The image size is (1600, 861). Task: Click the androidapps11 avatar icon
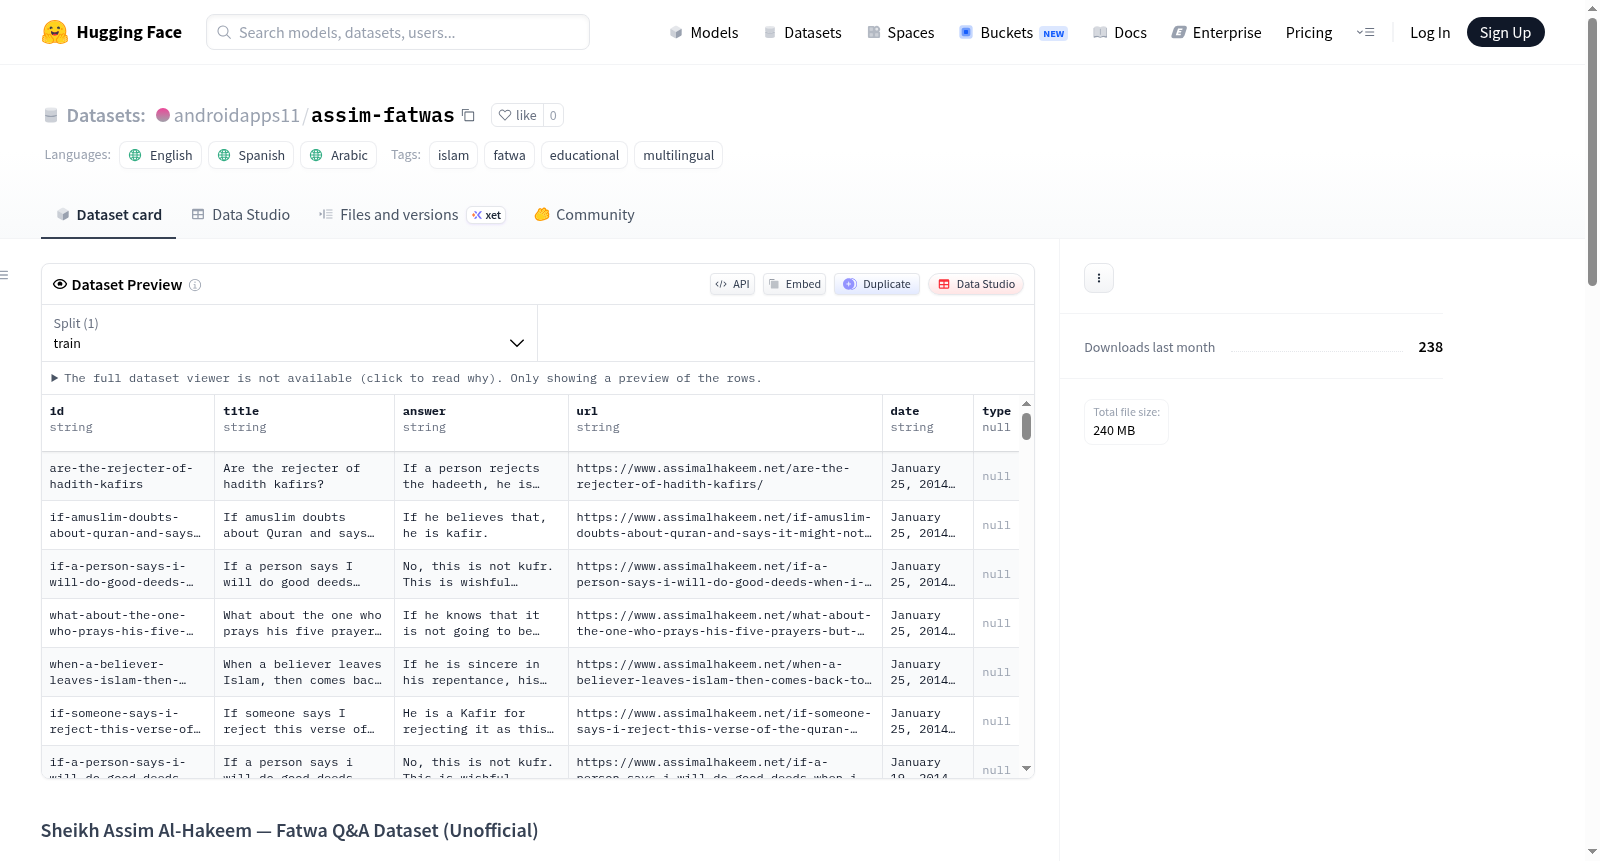[163, 115]
